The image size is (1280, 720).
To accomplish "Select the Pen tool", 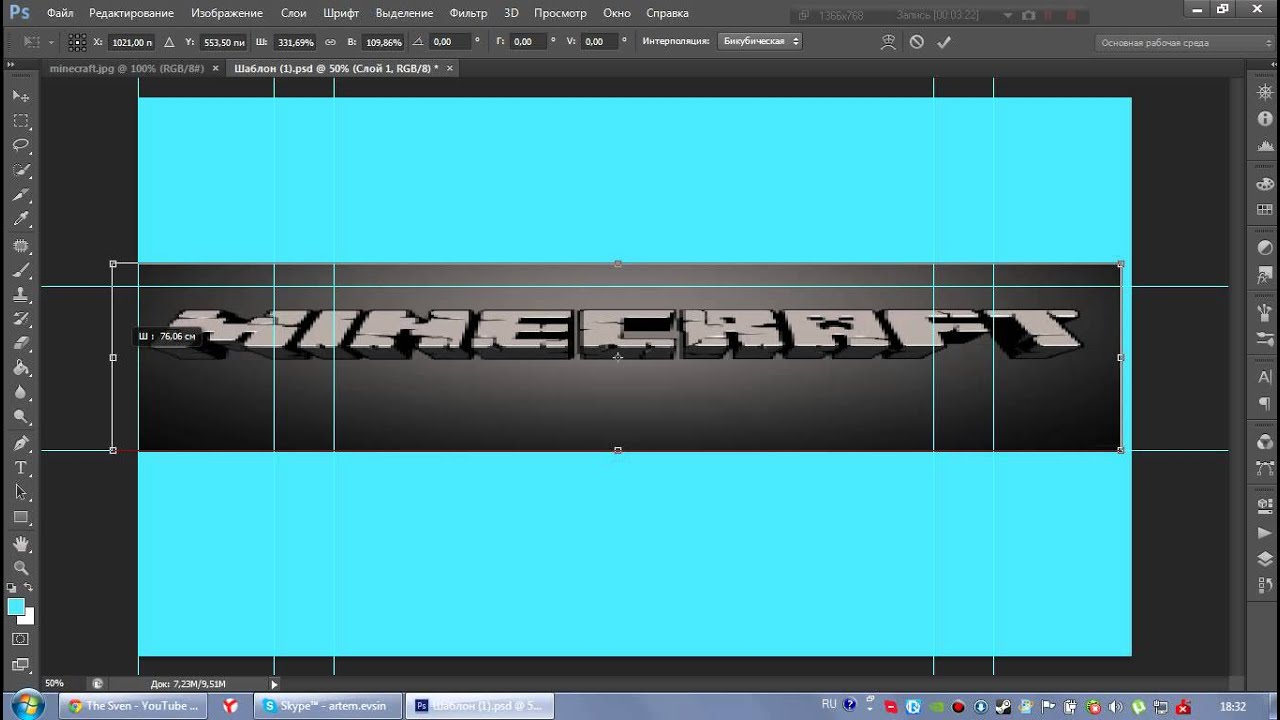I will tap(20, 443).
